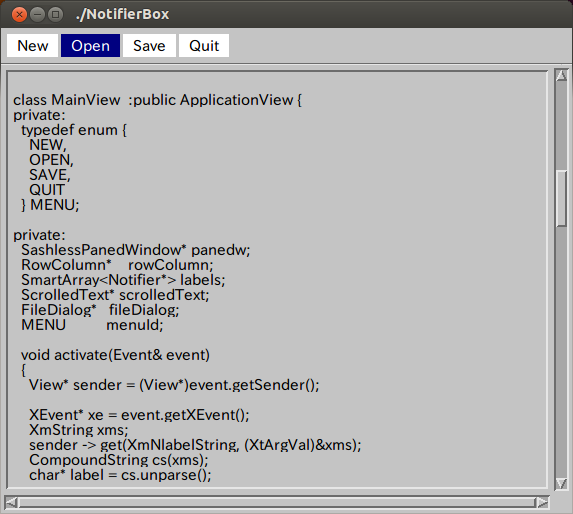Click the horizontal scrollbar right arrow
Viewport: 573px width, 514px height.
pos(543,503)
